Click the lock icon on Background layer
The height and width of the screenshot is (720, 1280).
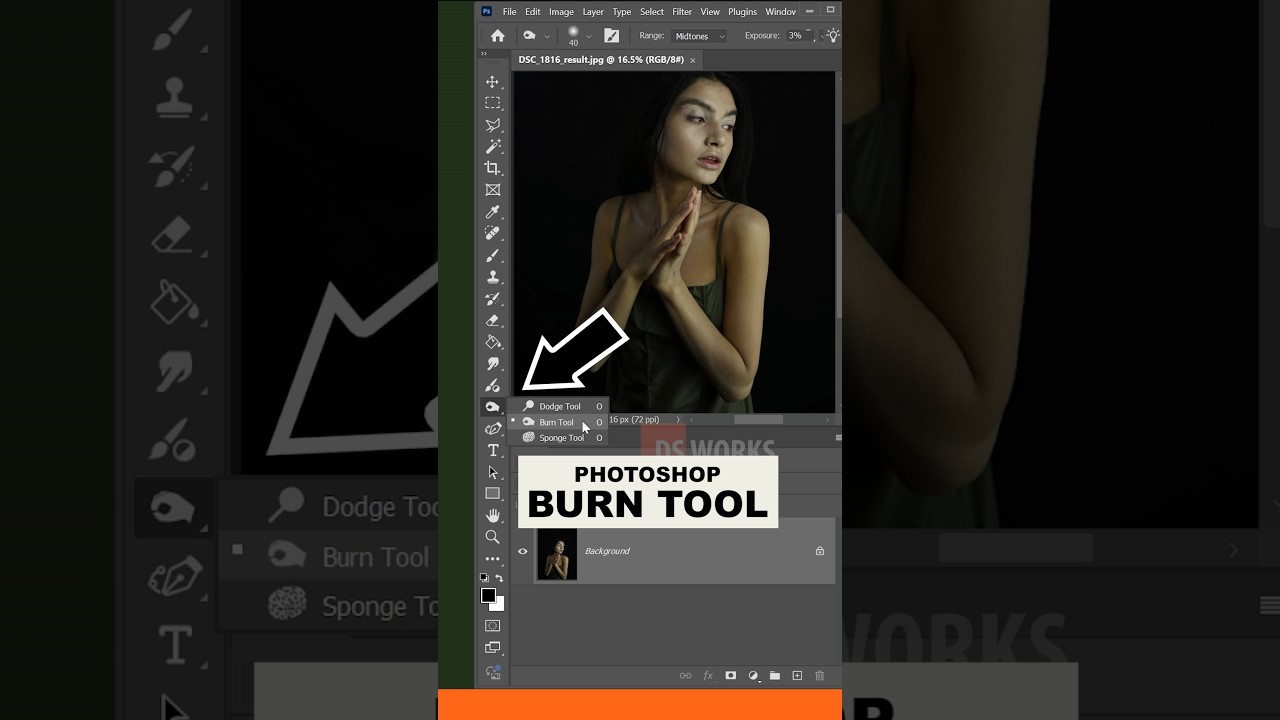pyautogui.click(x=820, y=551)
